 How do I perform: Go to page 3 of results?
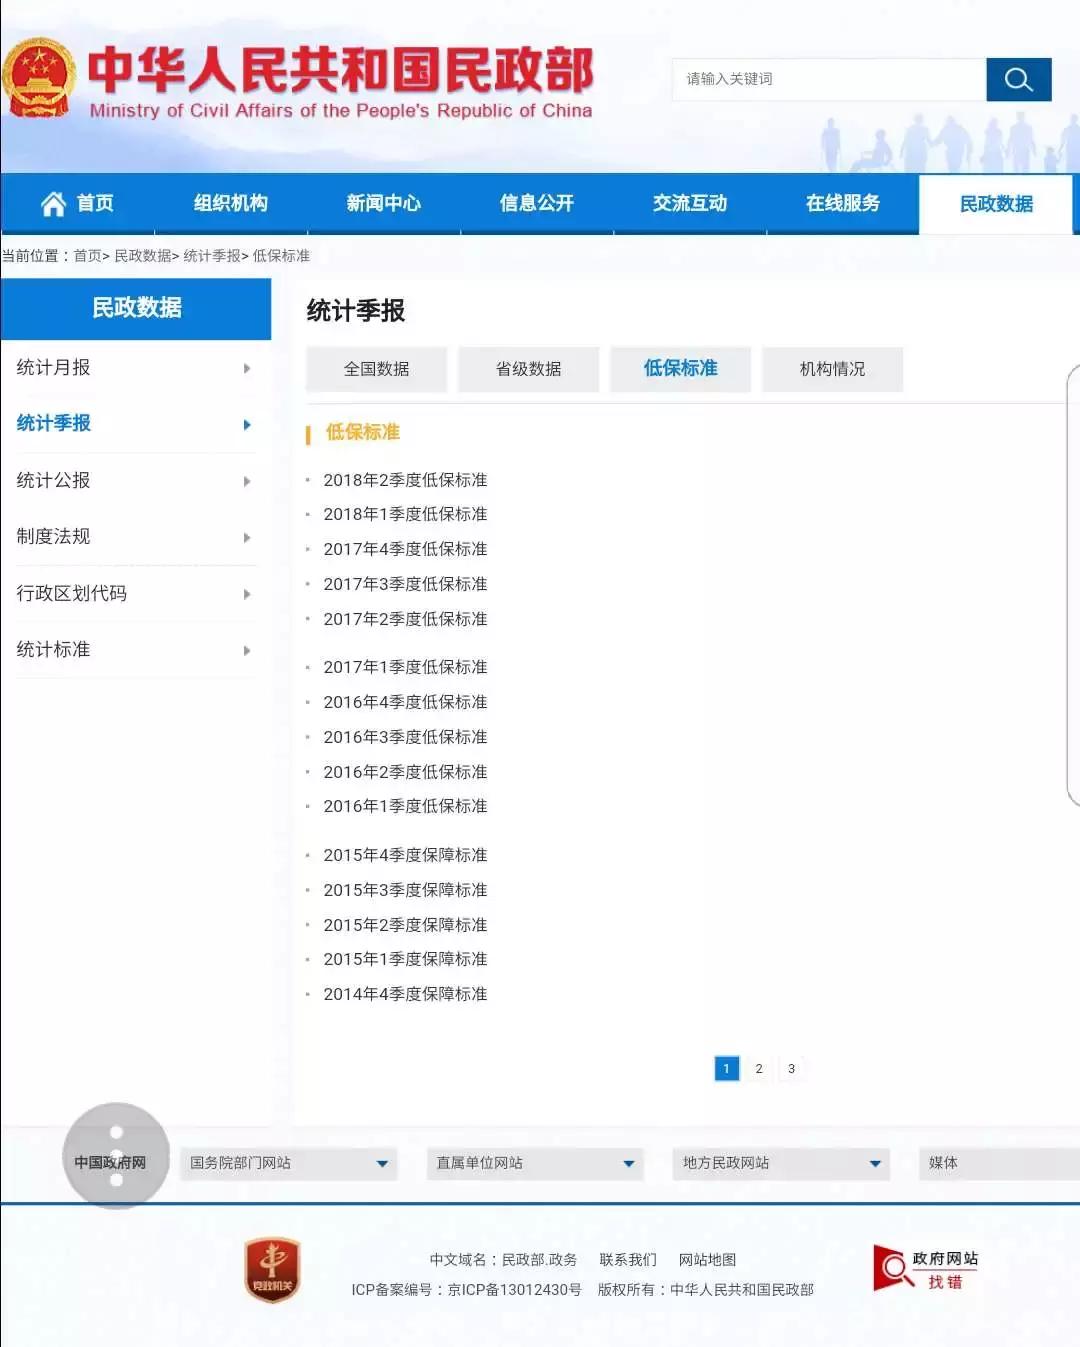(791, 1068)
